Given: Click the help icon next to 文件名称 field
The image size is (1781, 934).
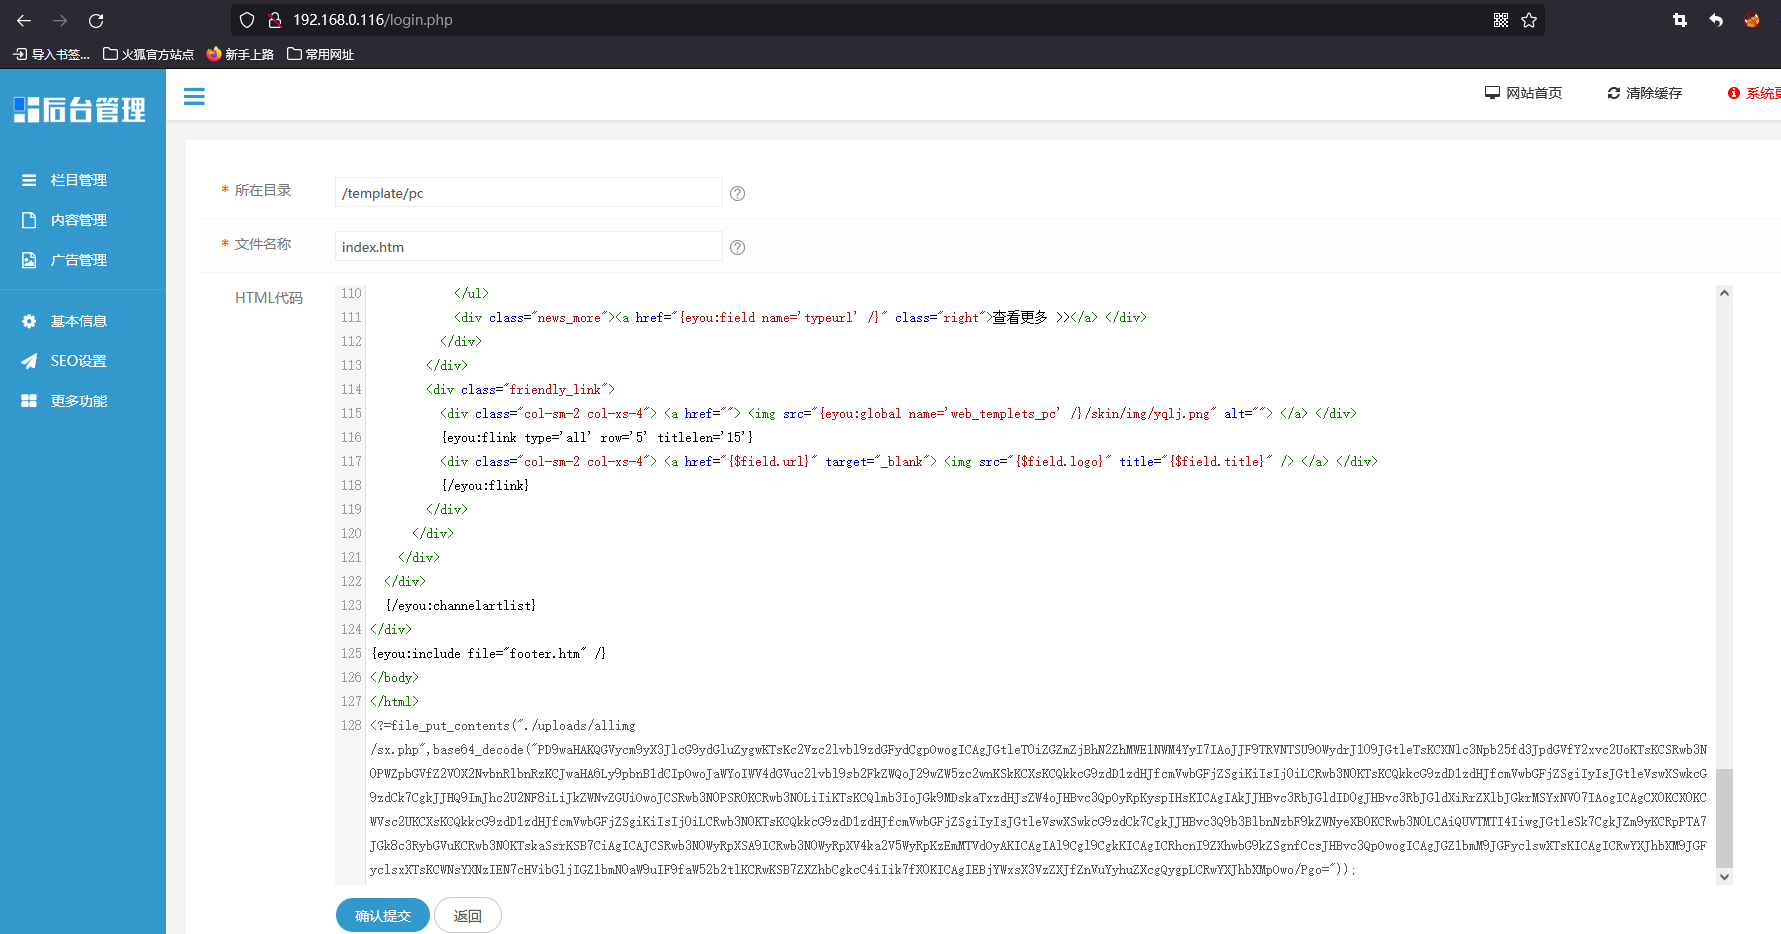Looking at the screenshot, I should (x=738, y=247).
